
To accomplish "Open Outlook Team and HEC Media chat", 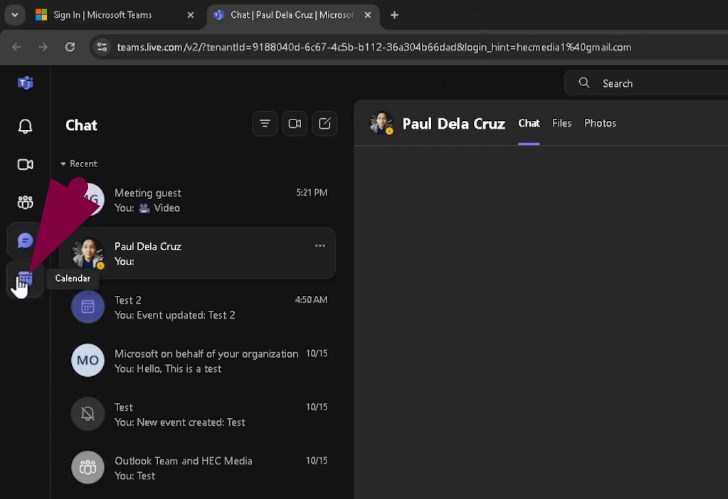I will [199, 468].
